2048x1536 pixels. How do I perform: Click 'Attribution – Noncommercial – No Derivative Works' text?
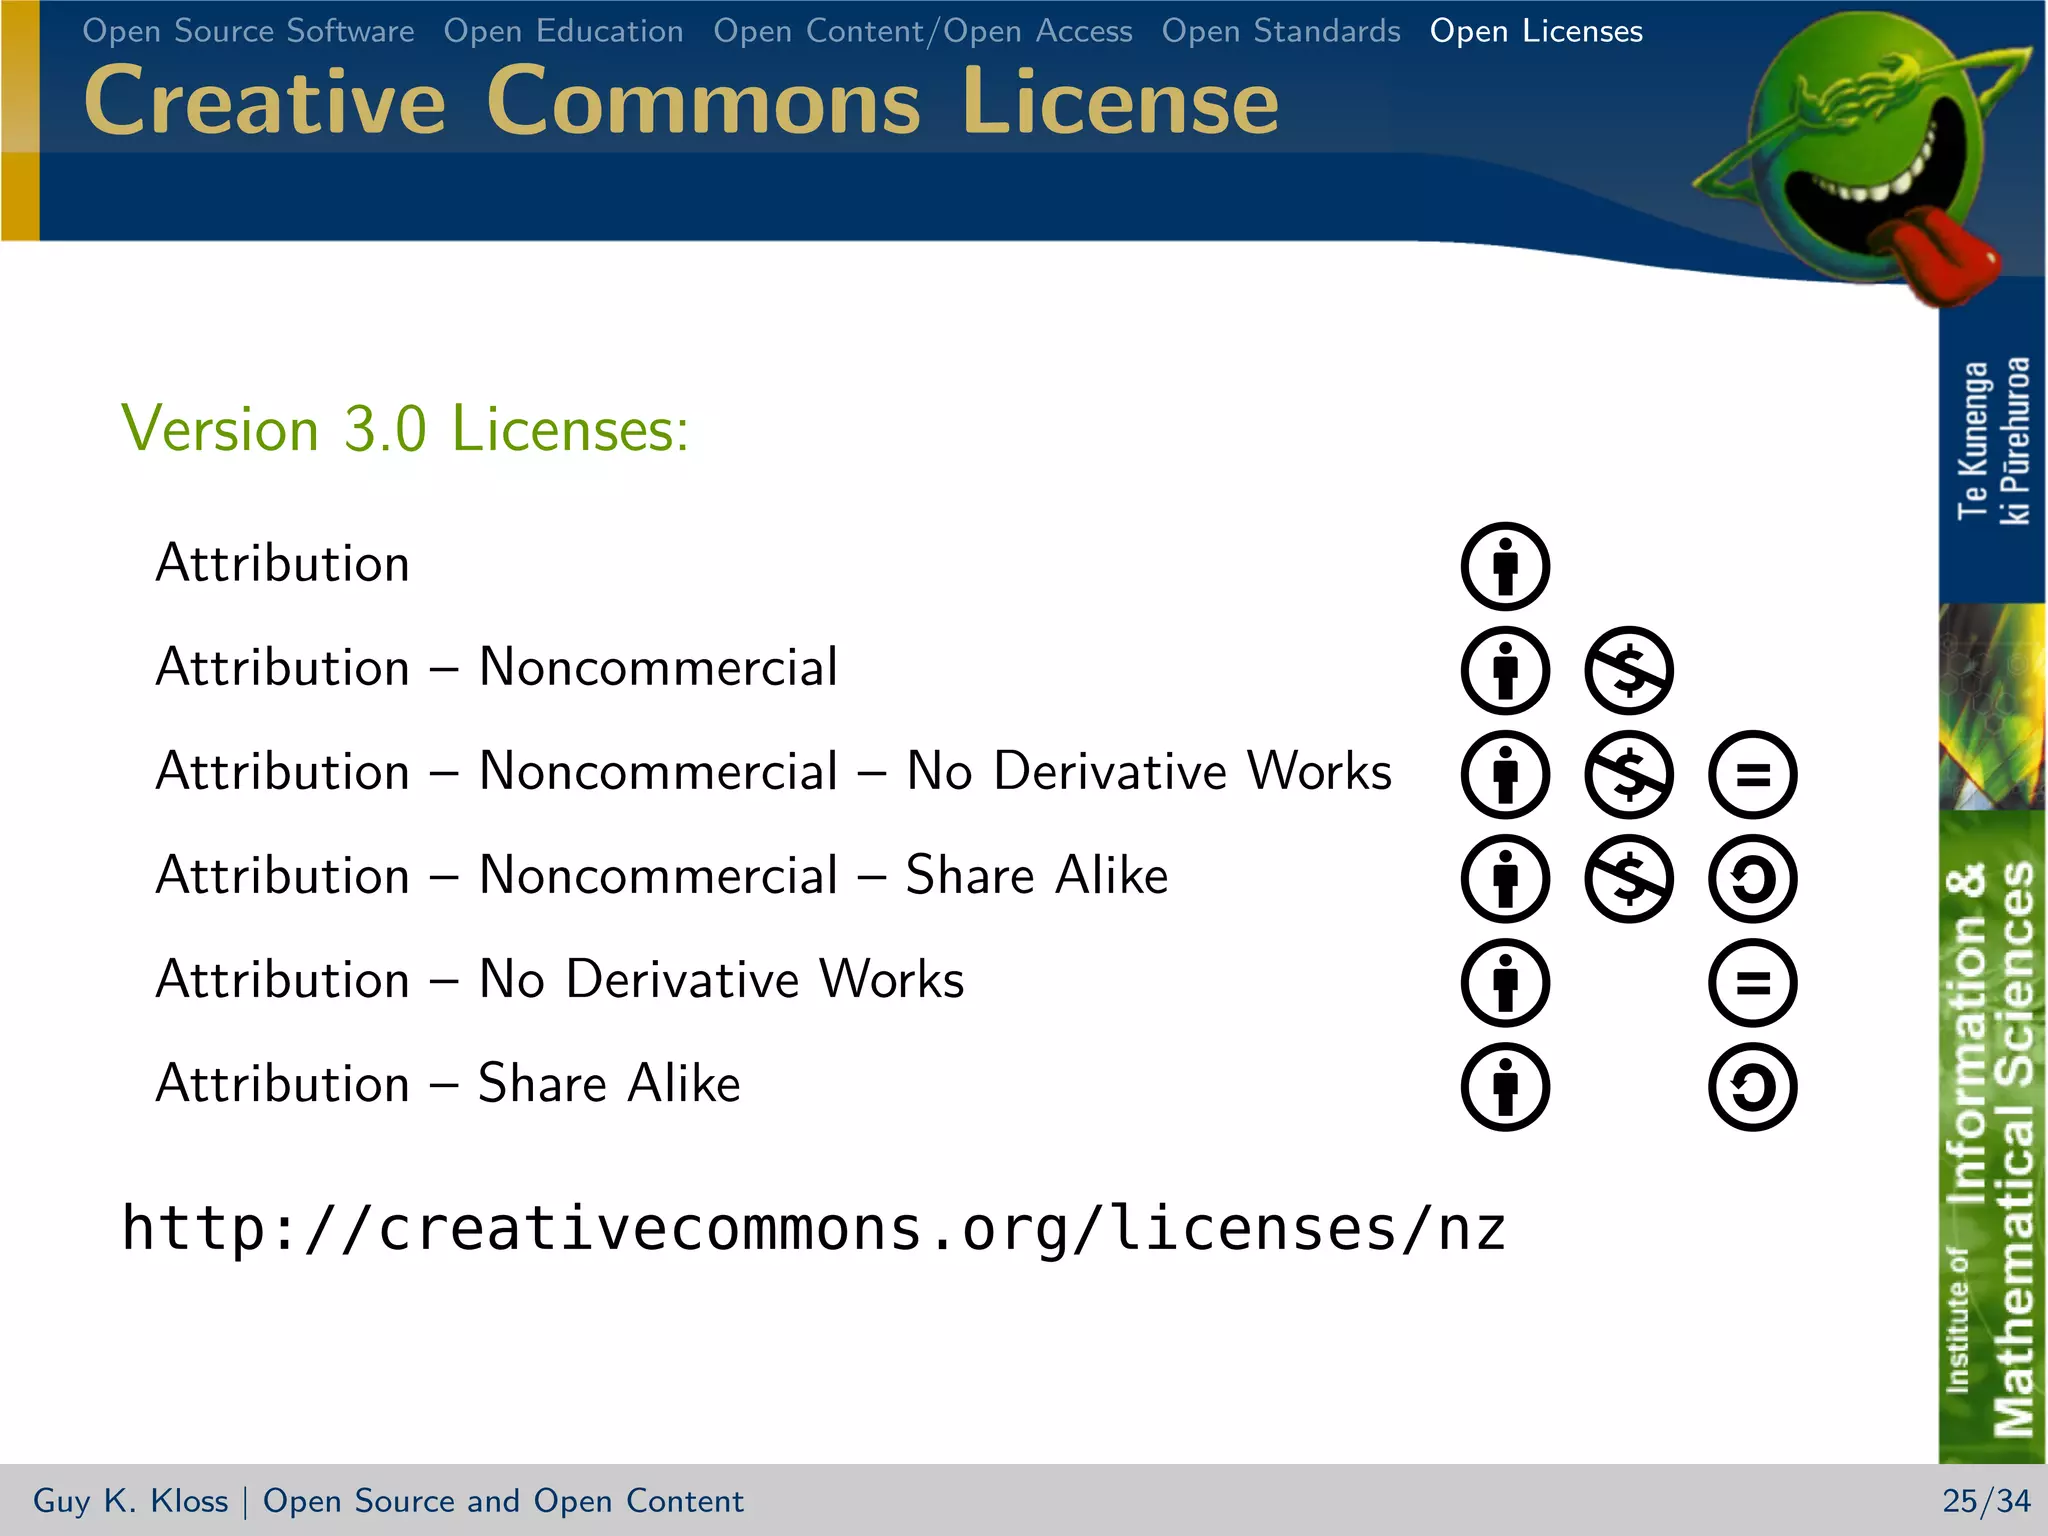774,771
